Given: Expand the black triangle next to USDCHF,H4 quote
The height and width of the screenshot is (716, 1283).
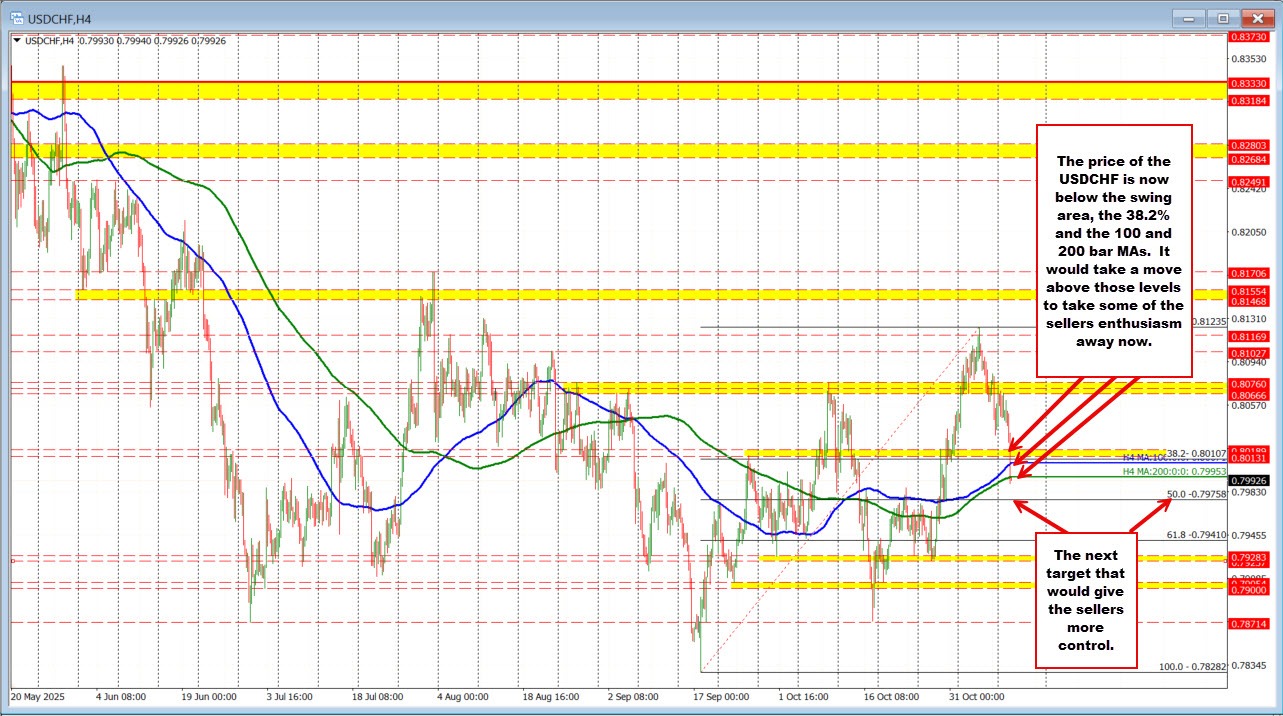Looking at the screenshot, I should pyautogui.click(x=17, y=41).
